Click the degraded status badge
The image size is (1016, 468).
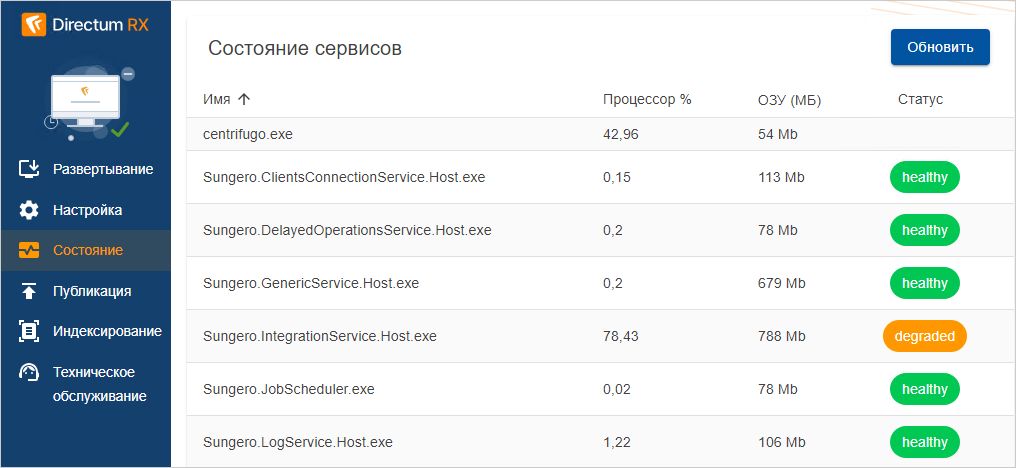(925, 336)
